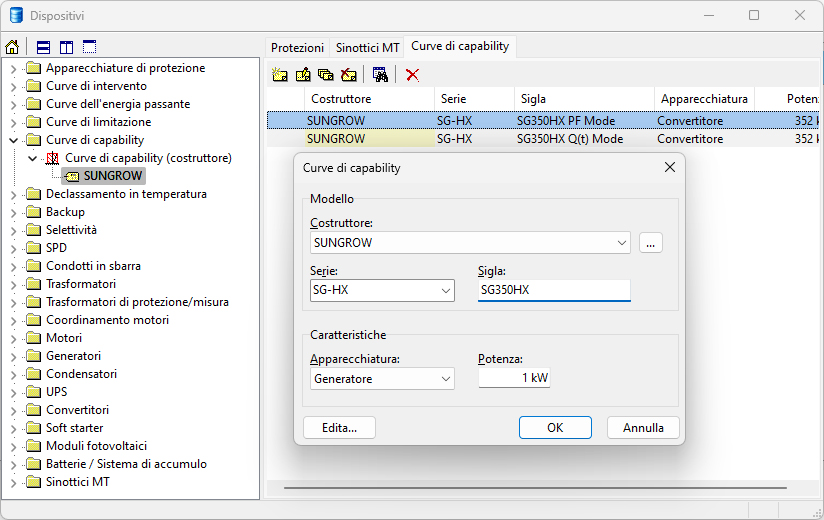824x520 pixels.
Task: Switch to the Protezioni tab
Action: (x=297, y=48)
